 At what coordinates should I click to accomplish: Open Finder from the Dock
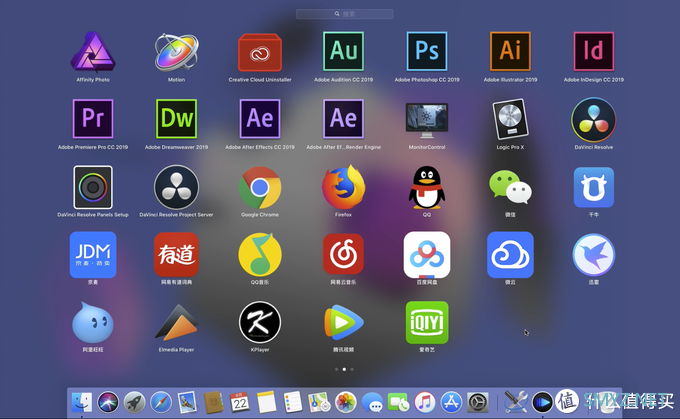coord(81,402)
